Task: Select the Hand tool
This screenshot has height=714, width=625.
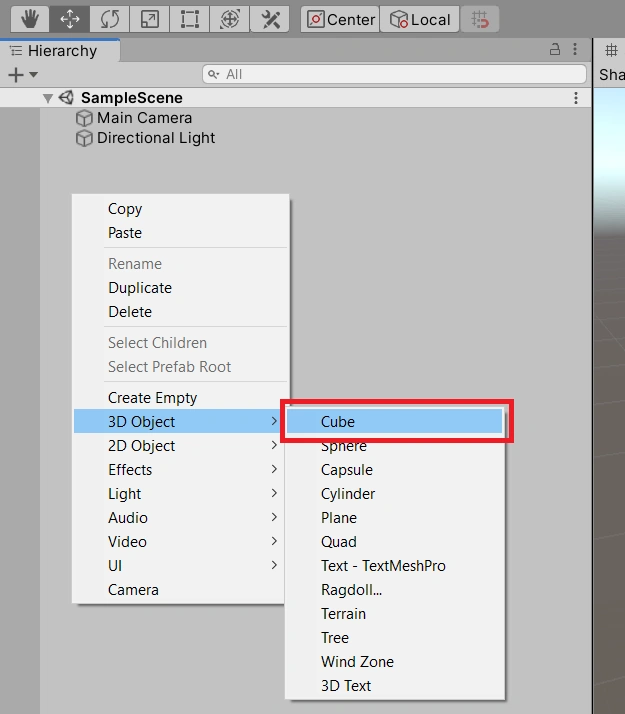Action: (x=30, y=19)
